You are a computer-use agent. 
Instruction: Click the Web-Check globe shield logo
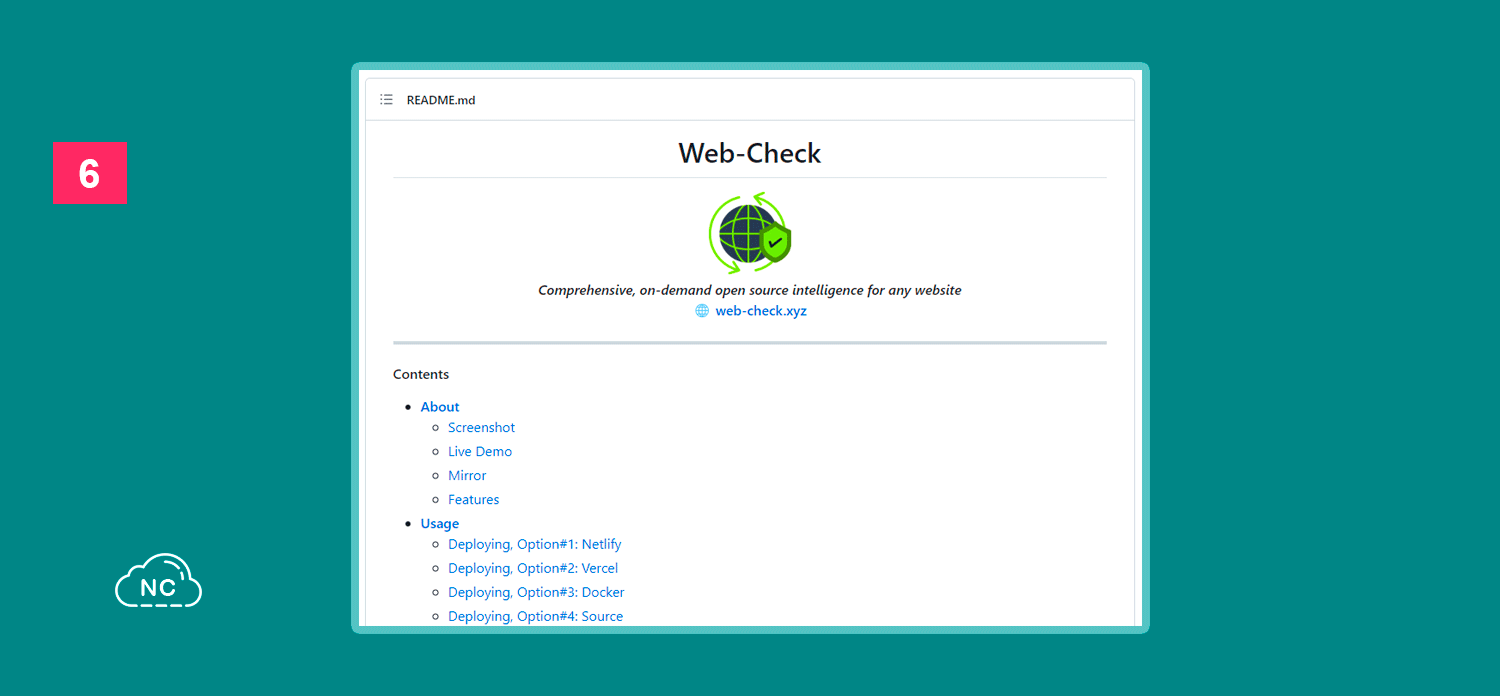750,233
